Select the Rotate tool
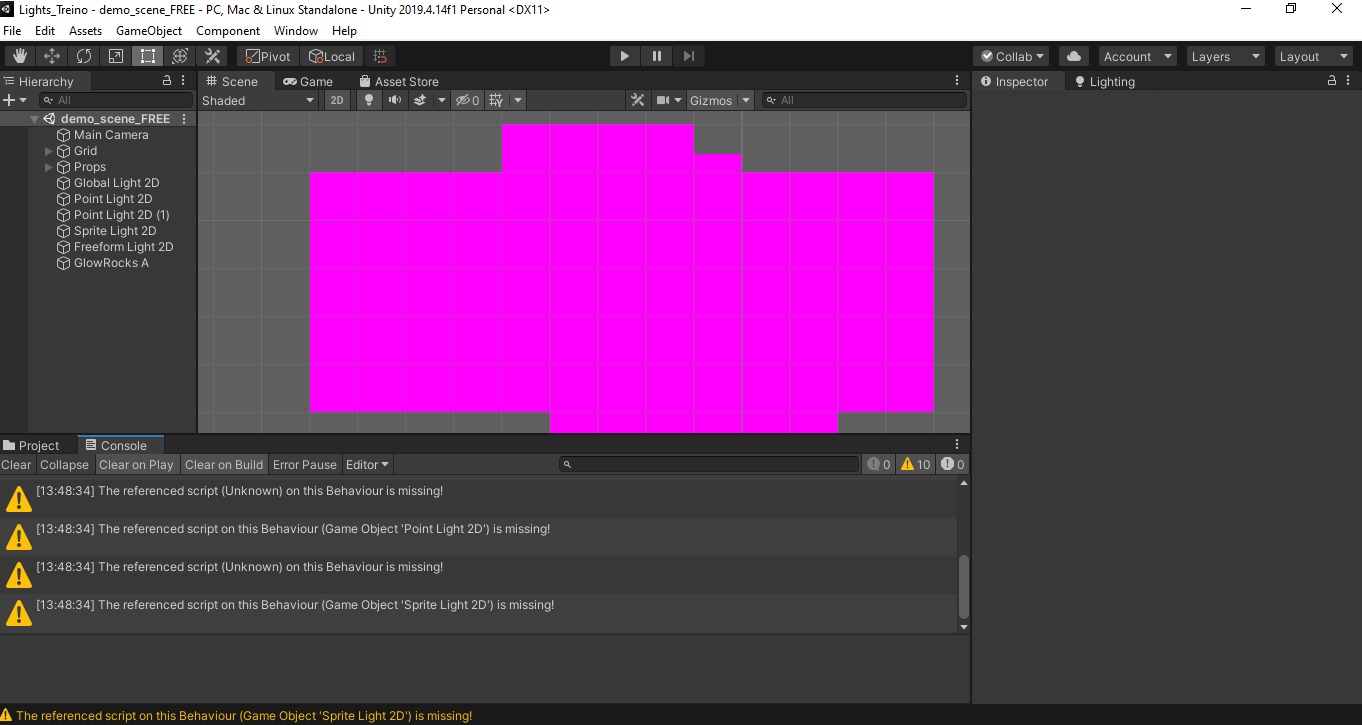Screen dimensions: 1362x725 (84, 56)
